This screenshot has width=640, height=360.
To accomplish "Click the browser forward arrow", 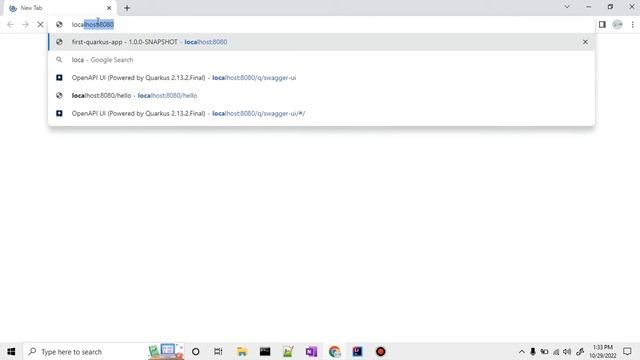I will [x=25, y=24].
